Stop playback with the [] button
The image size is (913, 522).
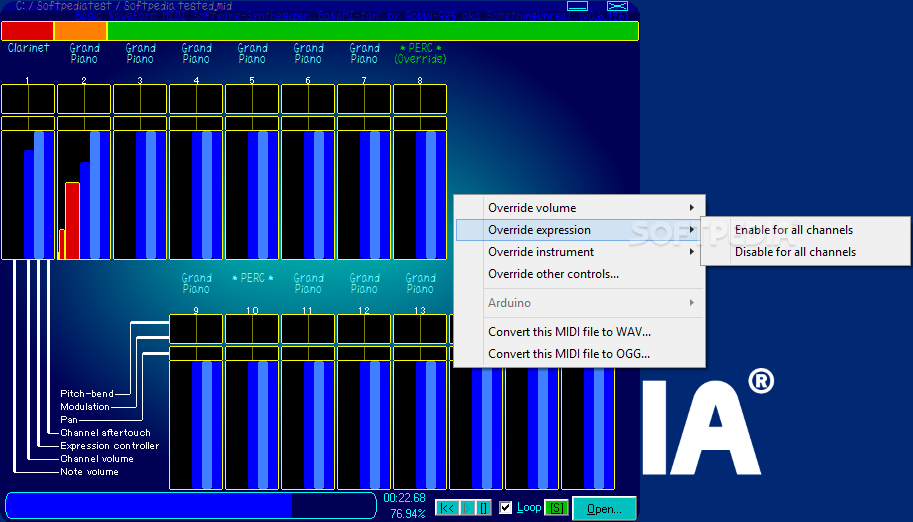pyautogui.click(x=484, y=507)
